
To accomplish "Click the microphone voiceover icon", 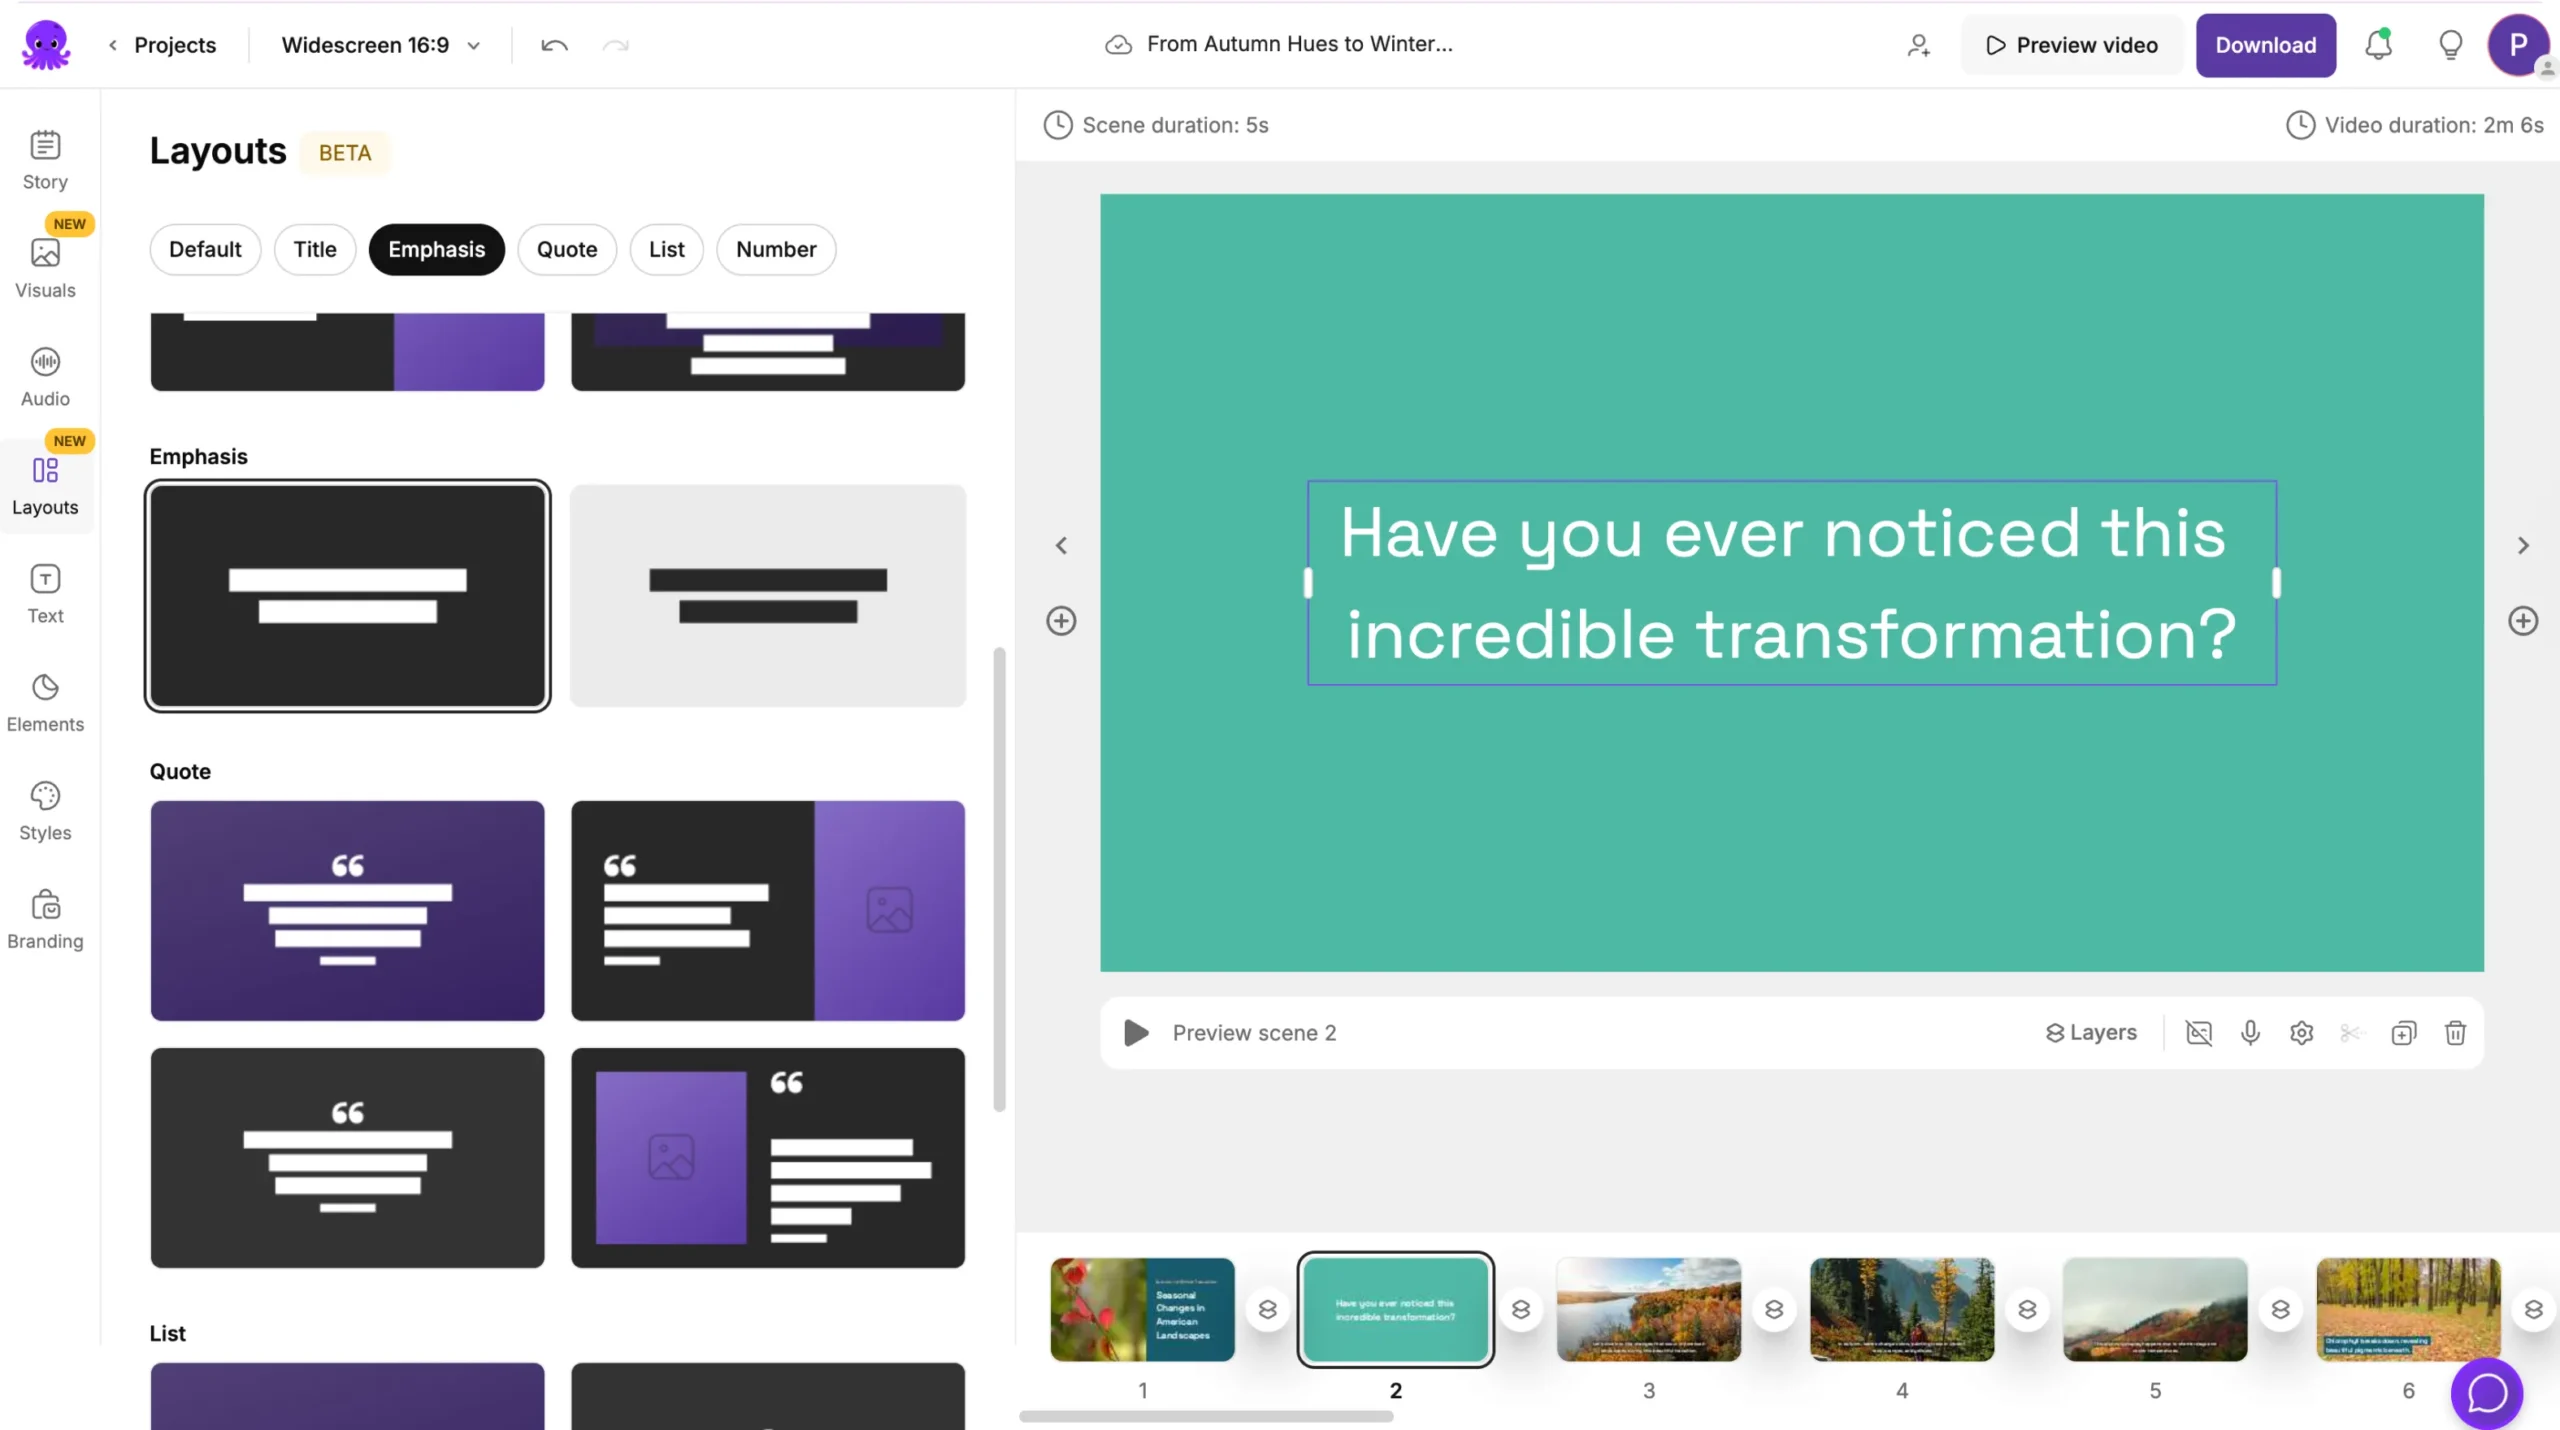I will coord(2250,1033).
